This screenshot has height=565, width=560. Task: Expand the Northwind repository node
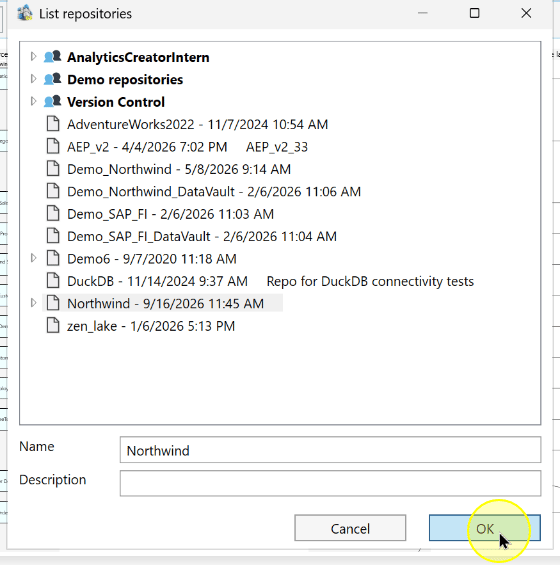pyautogui.click(x=33, y=303)
